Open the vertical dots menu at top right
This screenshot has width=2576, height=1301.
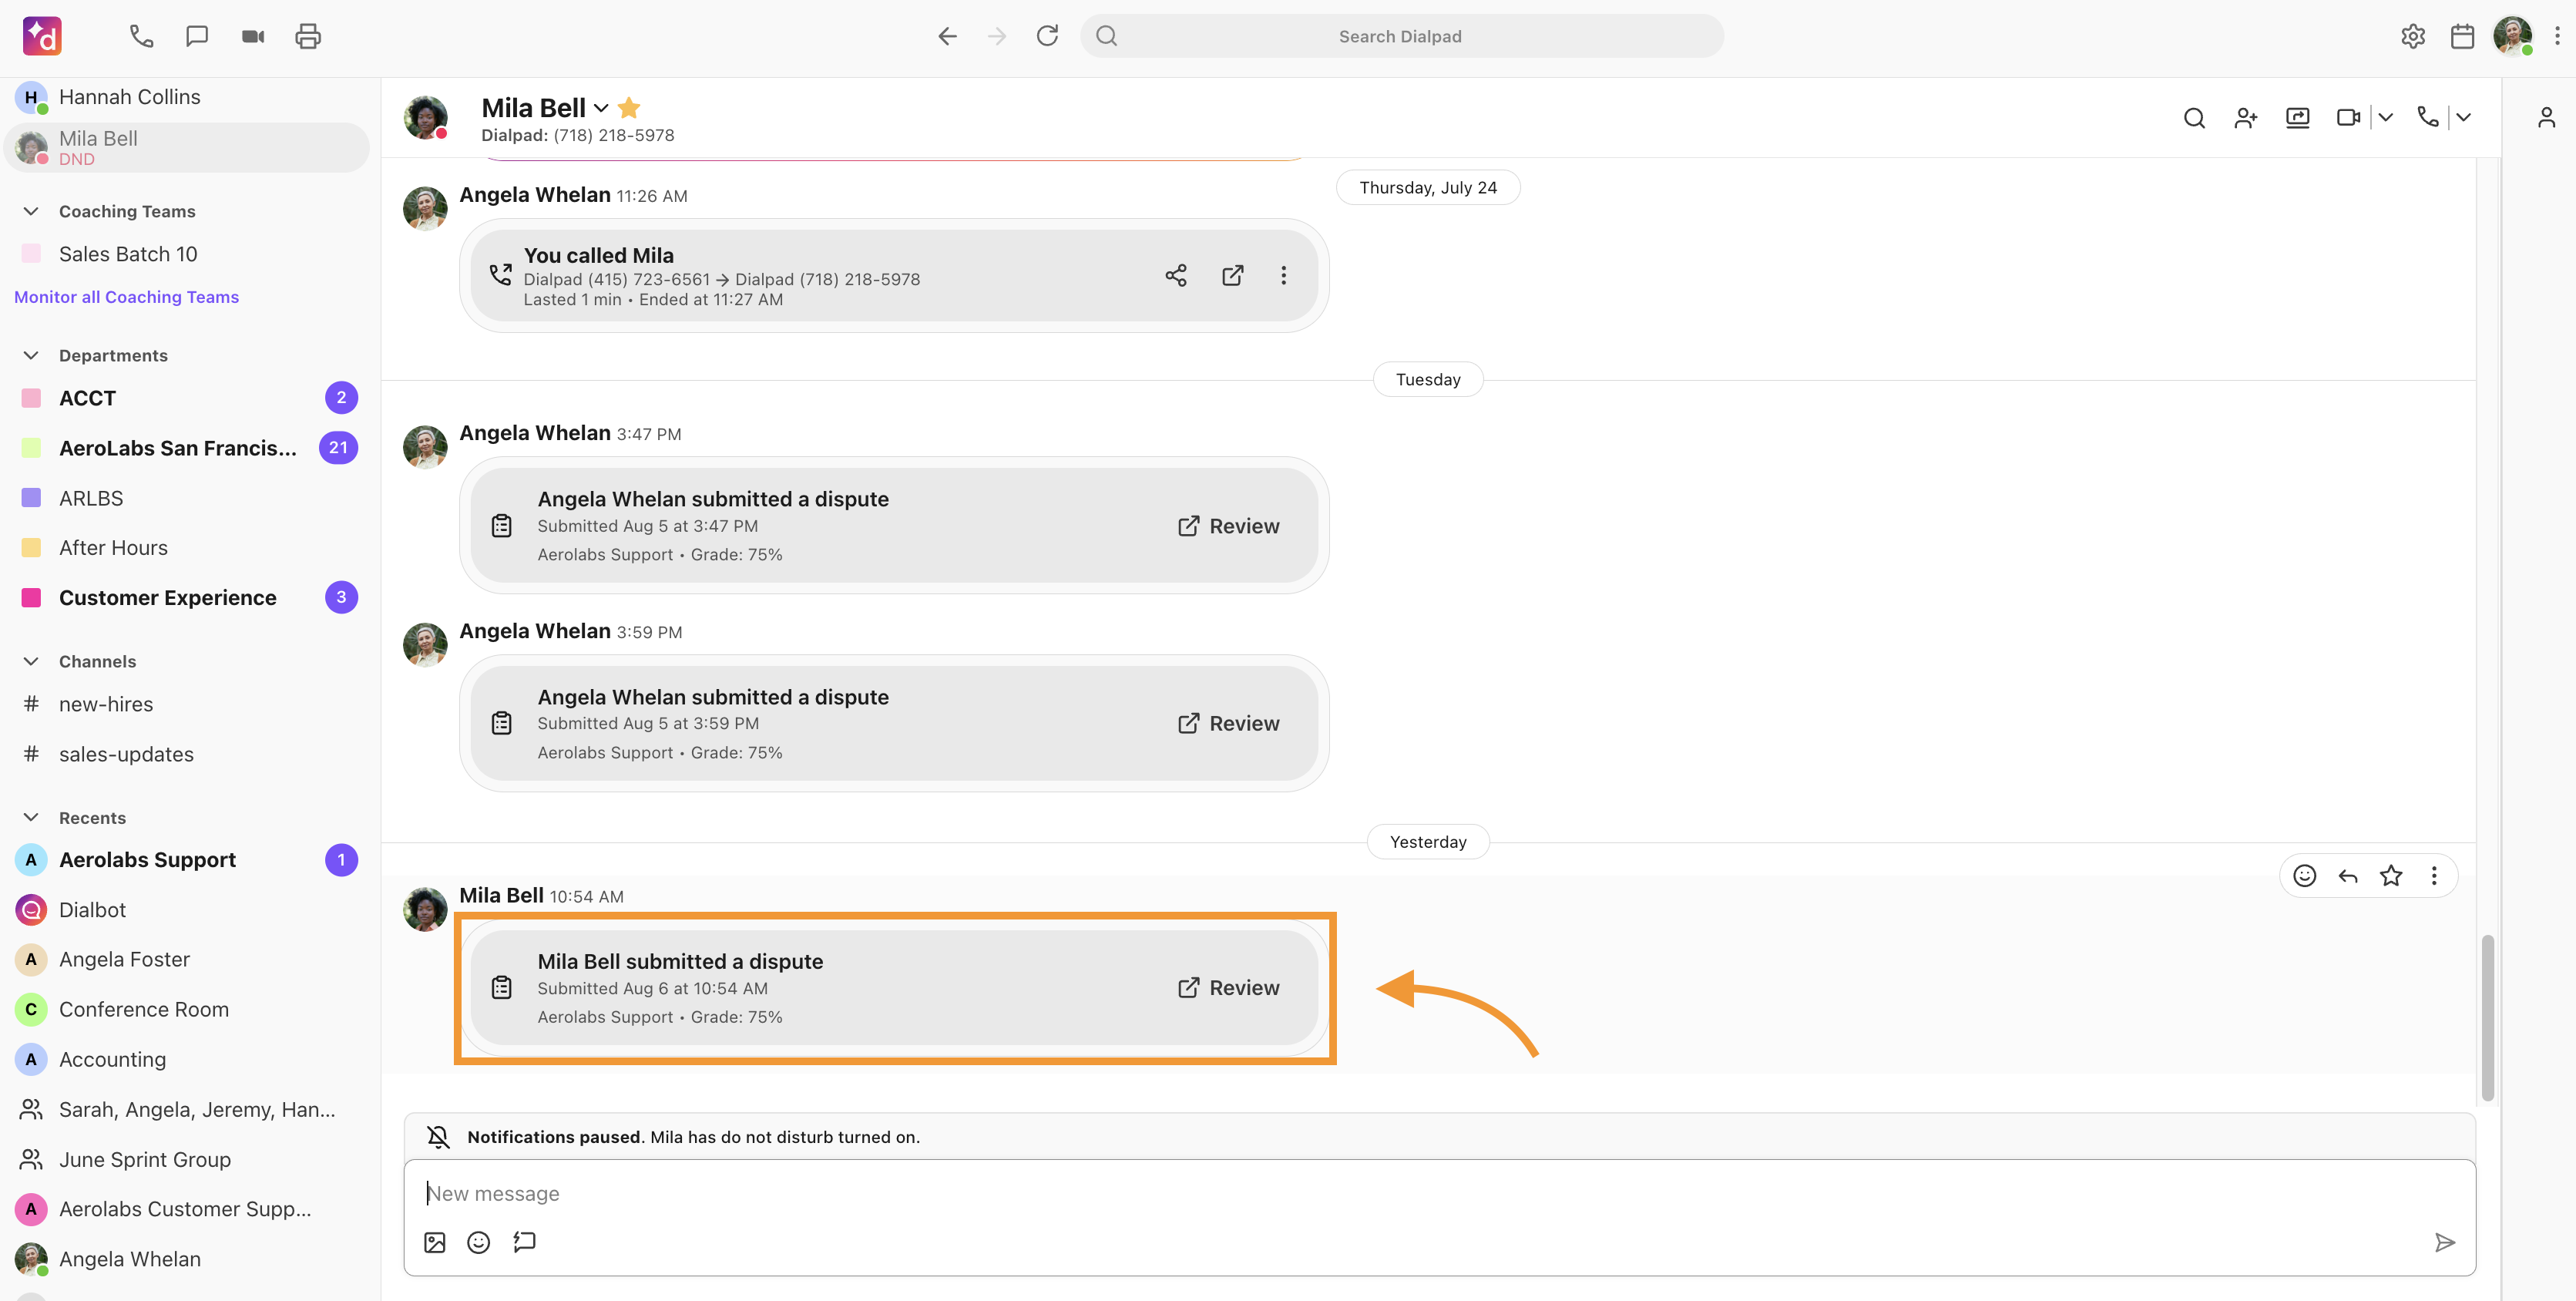coord(2557,36)
